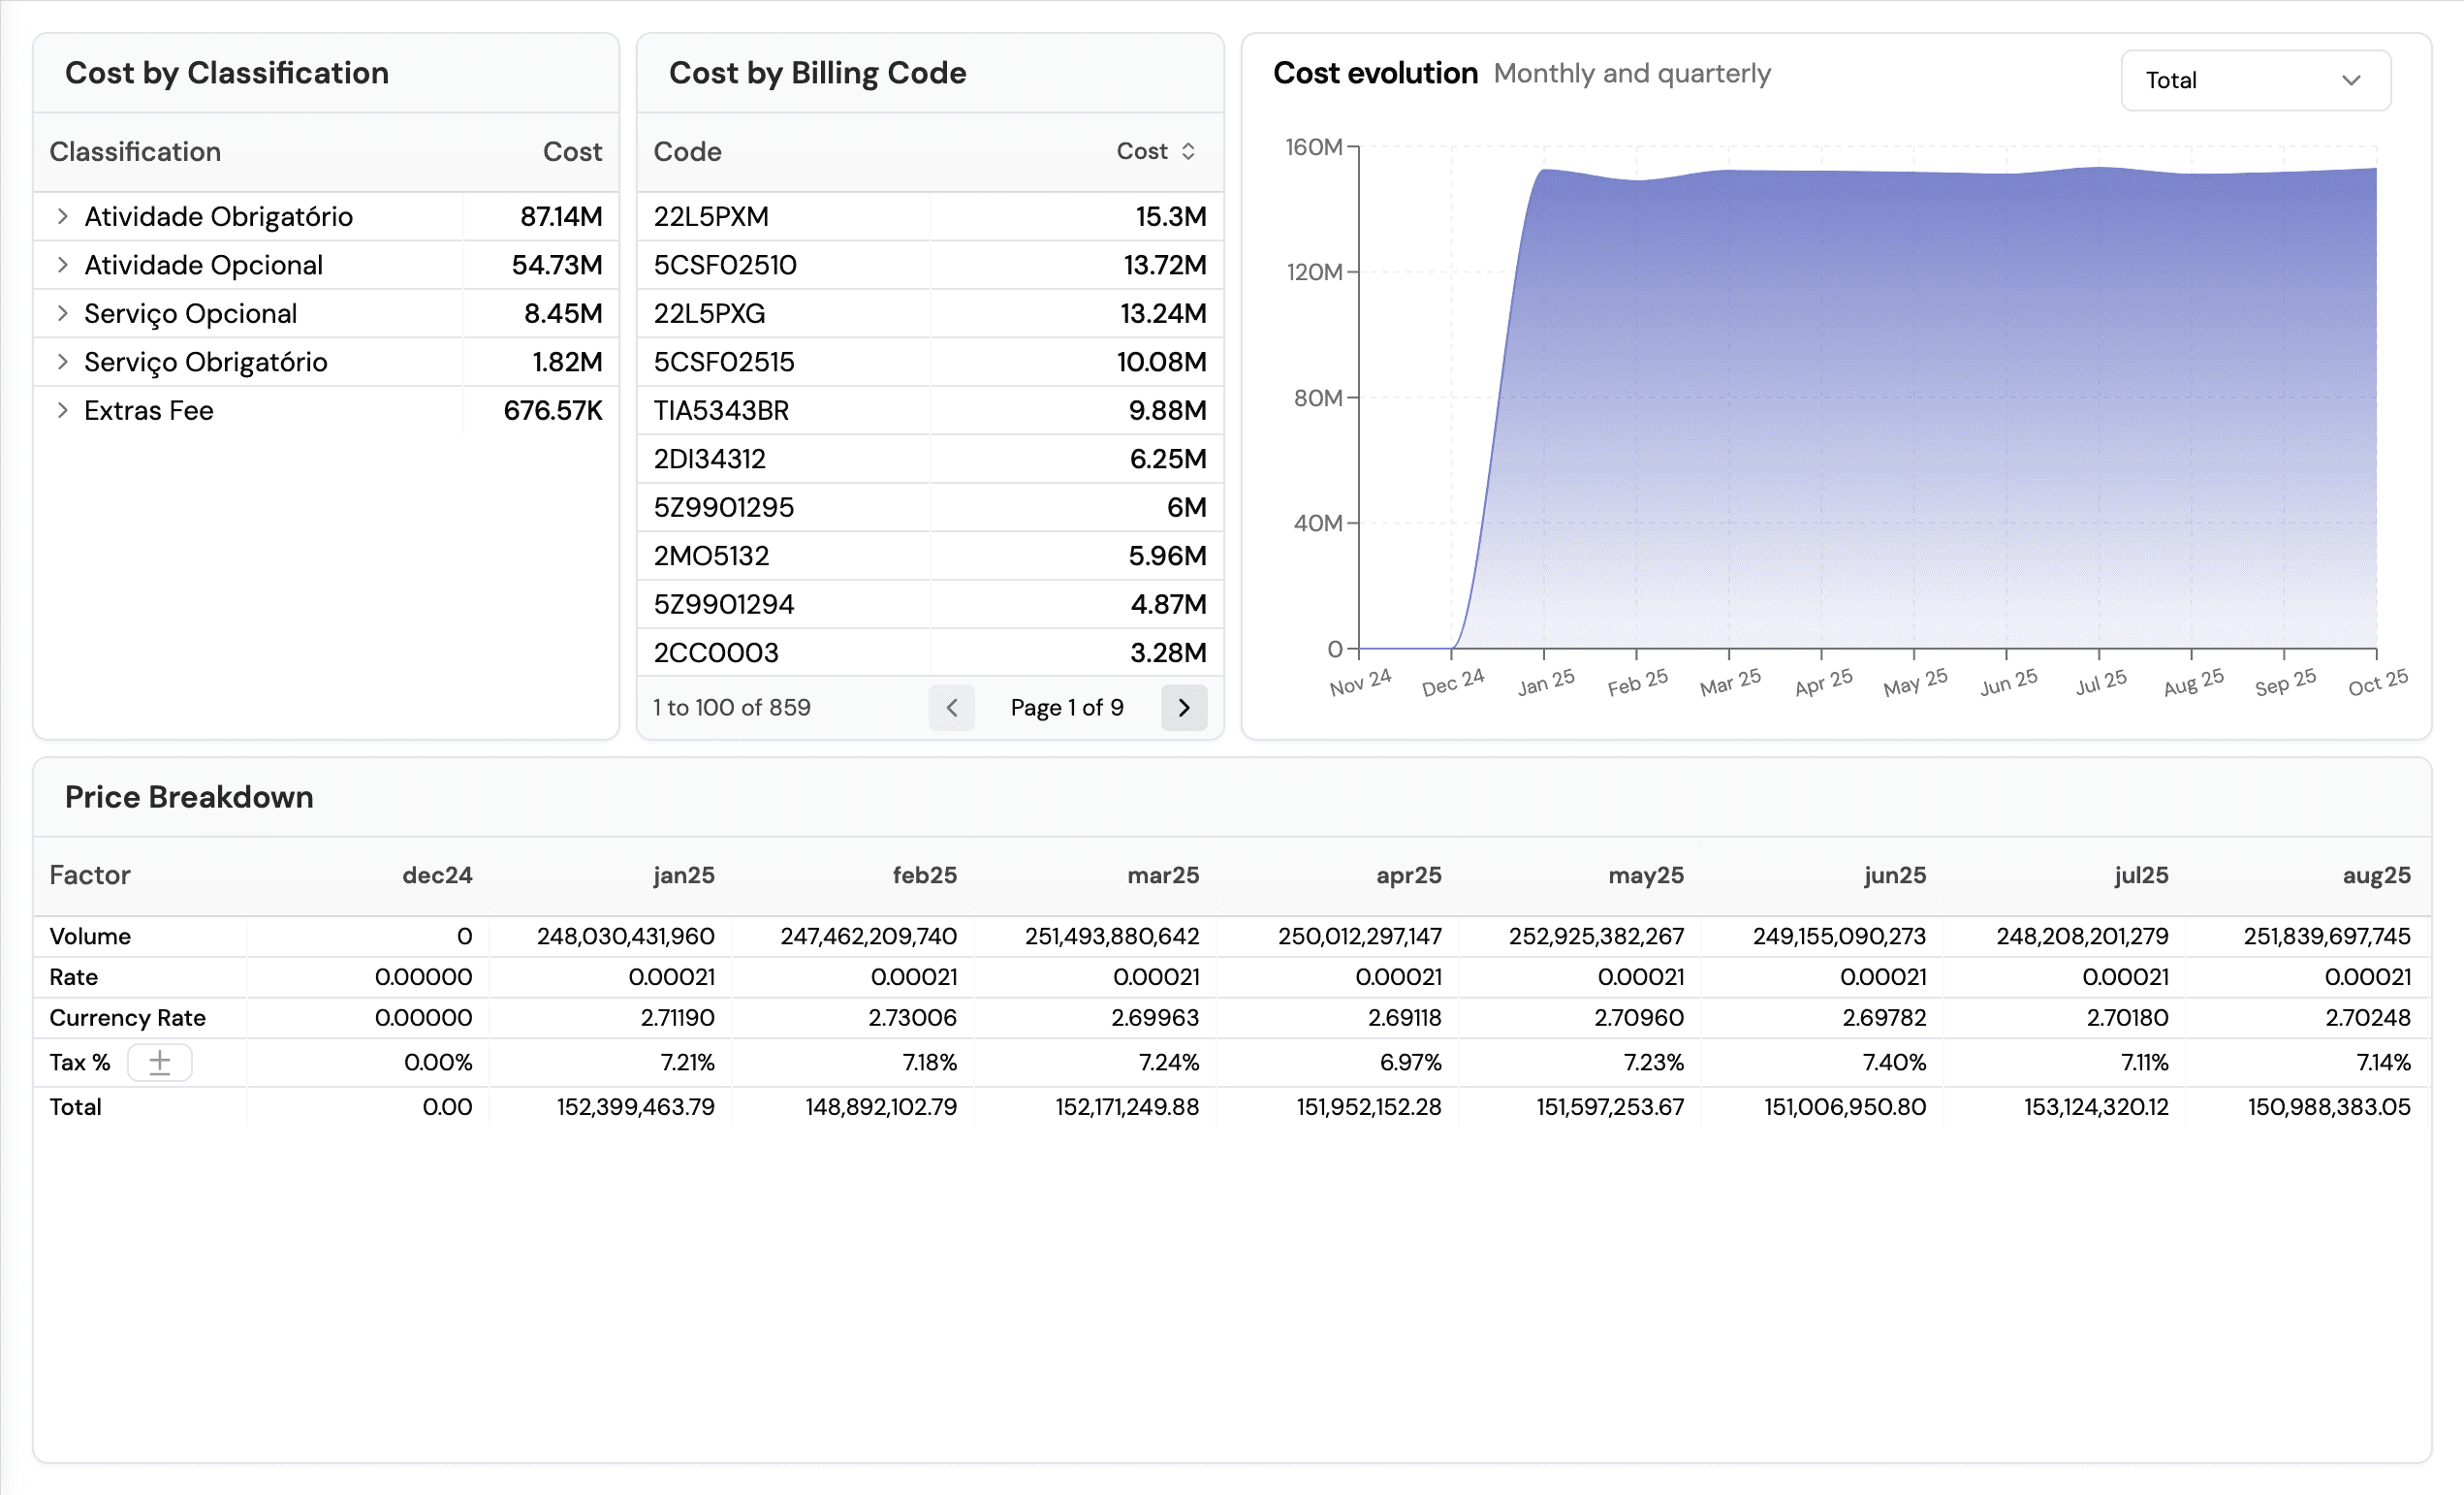The image size is (2464, 1495).
Task: Click the Classification column header
Action: click(x=135, y=151)
